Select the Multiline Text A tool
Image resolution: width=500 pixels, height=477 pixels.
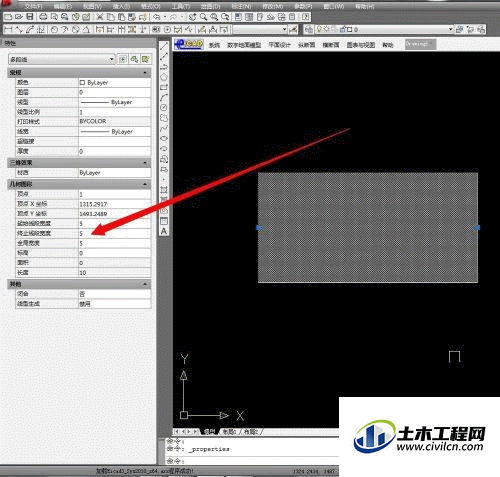click(x=164, y=231)
